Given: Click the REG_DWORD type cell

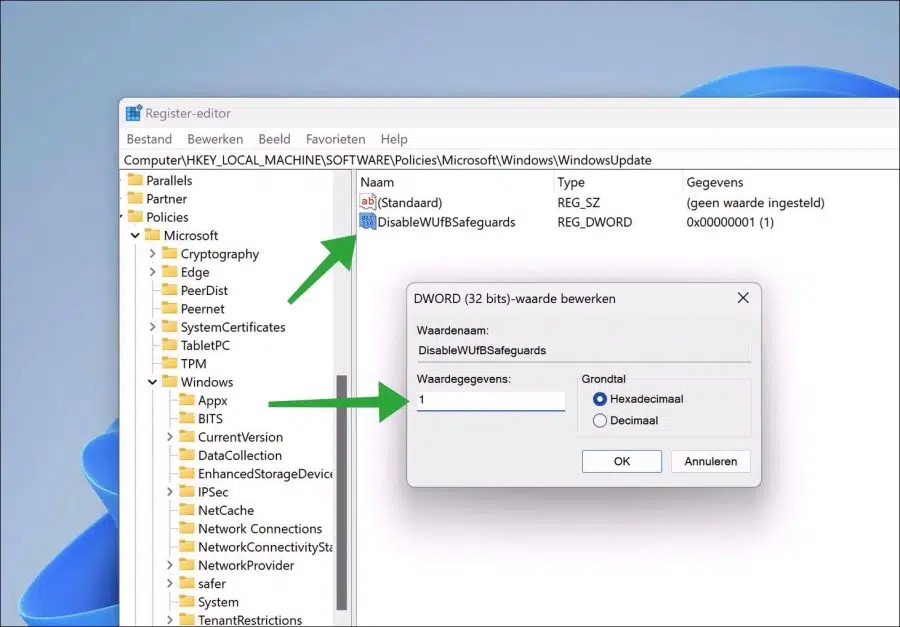Looking at the screenshot, I should click(x=595, y=222).
